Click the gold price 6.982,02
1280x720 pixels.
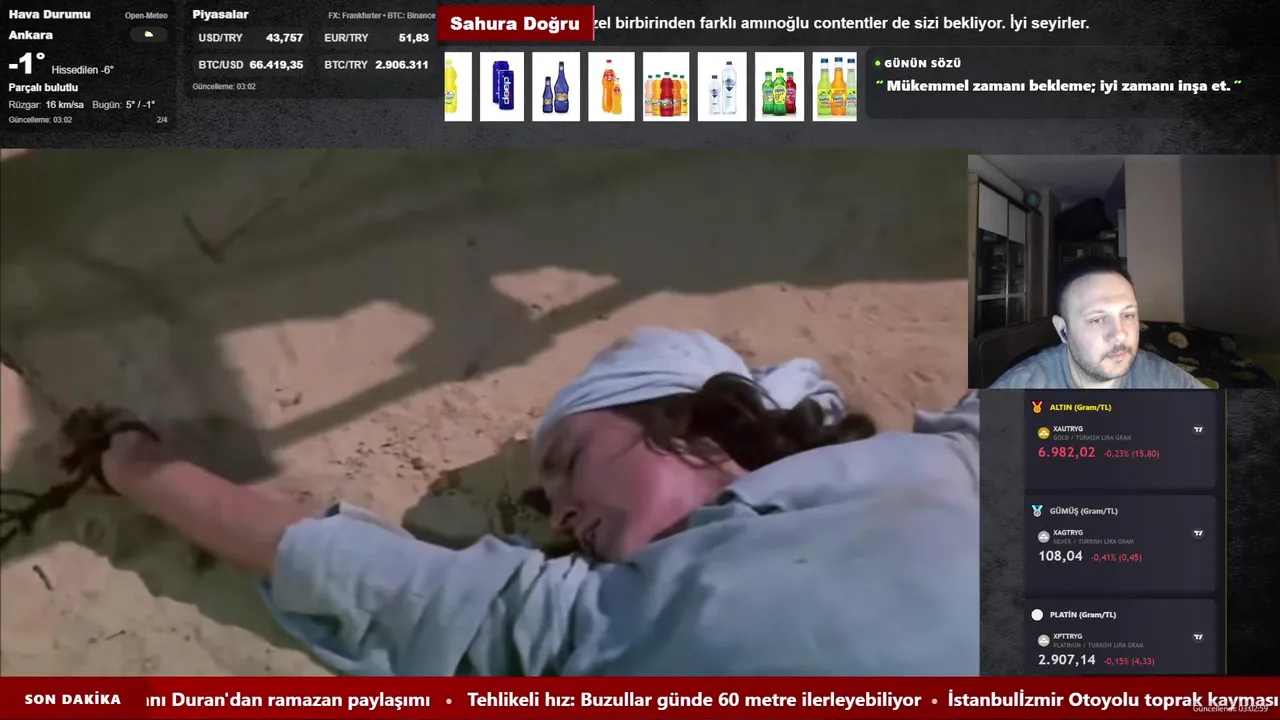pos(1067,453)
